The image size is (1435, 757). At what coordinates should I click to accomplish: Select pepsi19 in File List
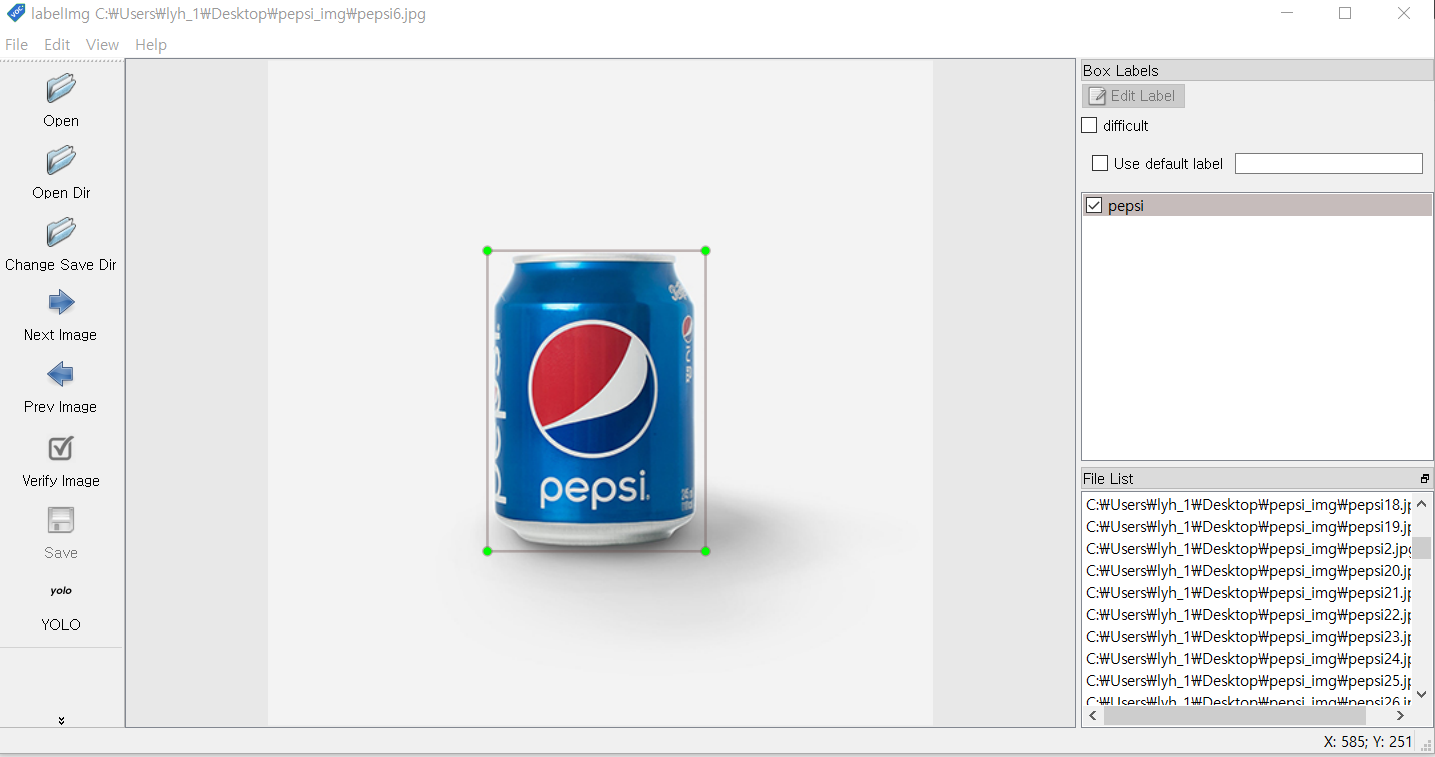1248,527
